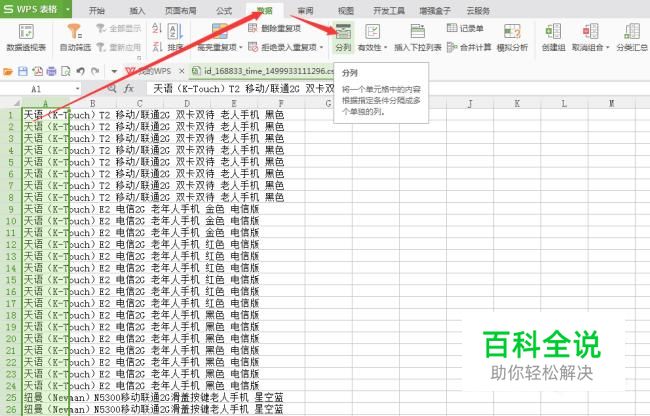Redo the last undone action

pyautogui.click(x=95, y=72)
